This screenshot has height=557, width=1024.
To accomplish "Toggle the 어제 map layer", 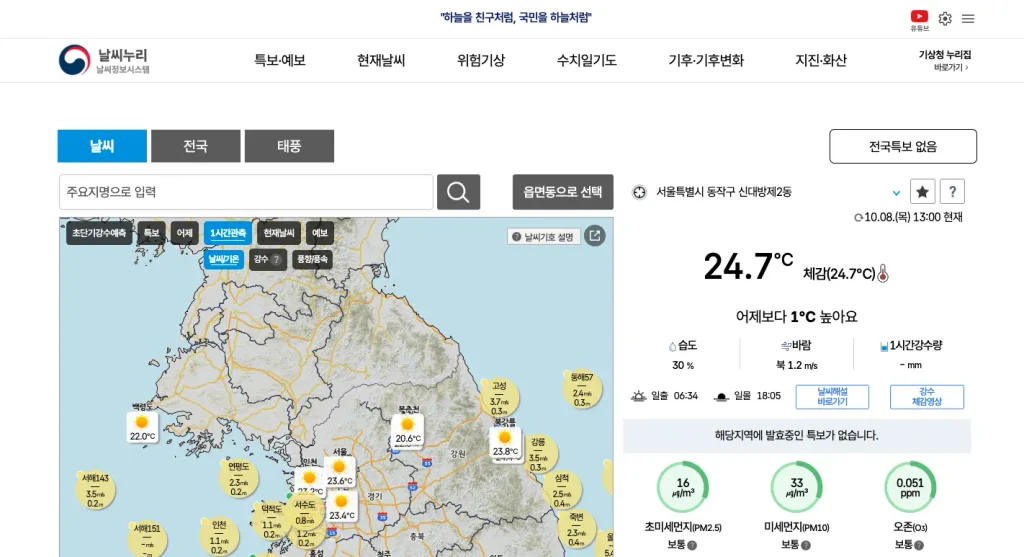I will [185, 233].
